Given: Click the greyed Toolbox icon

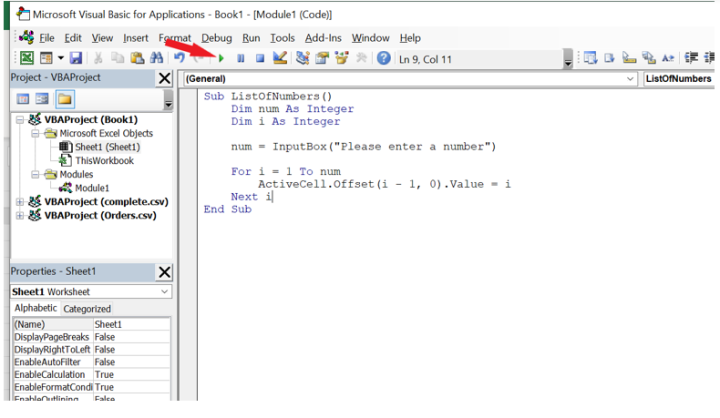Looking at the screenshot, I should click(361, 58).
